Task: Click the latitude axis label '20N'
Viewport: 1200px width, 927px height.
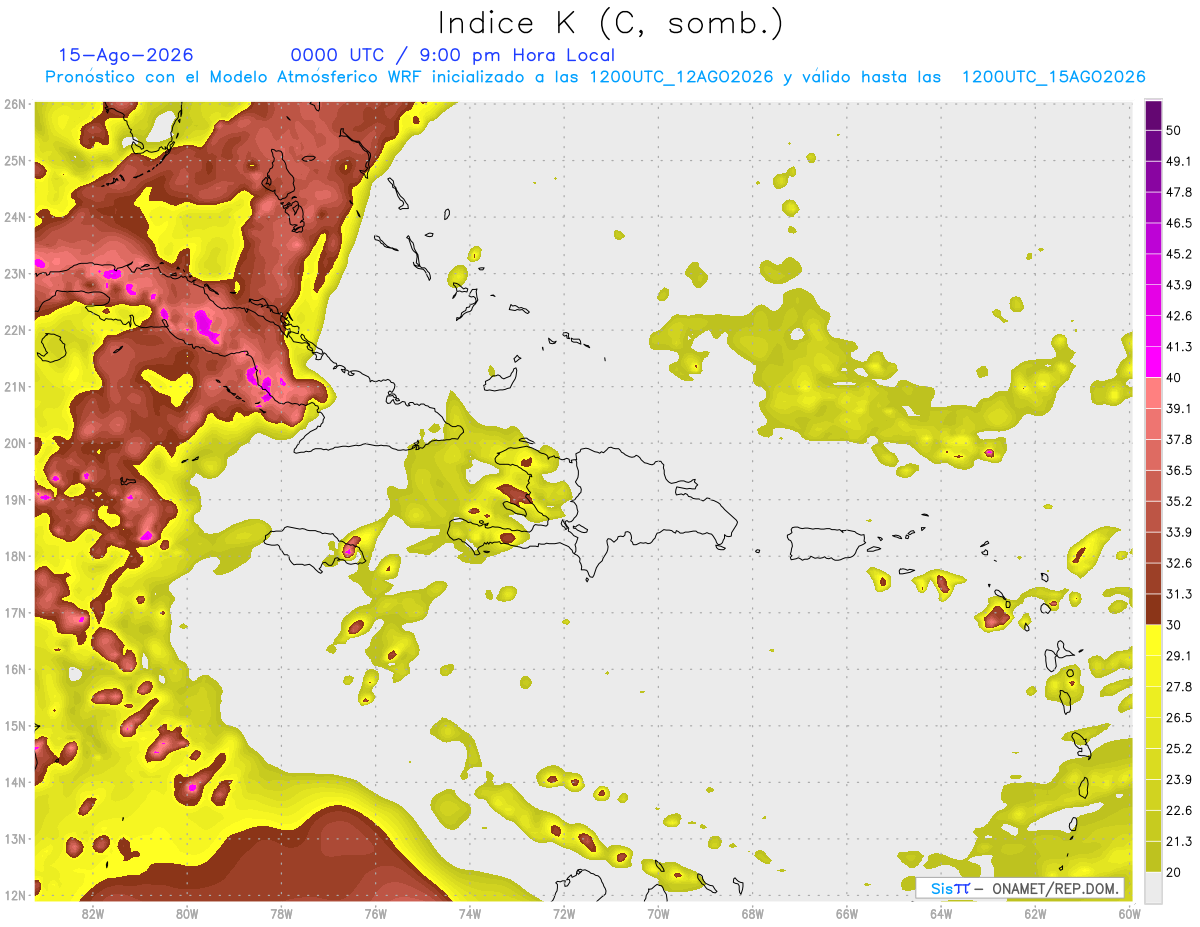Action: 15,443
